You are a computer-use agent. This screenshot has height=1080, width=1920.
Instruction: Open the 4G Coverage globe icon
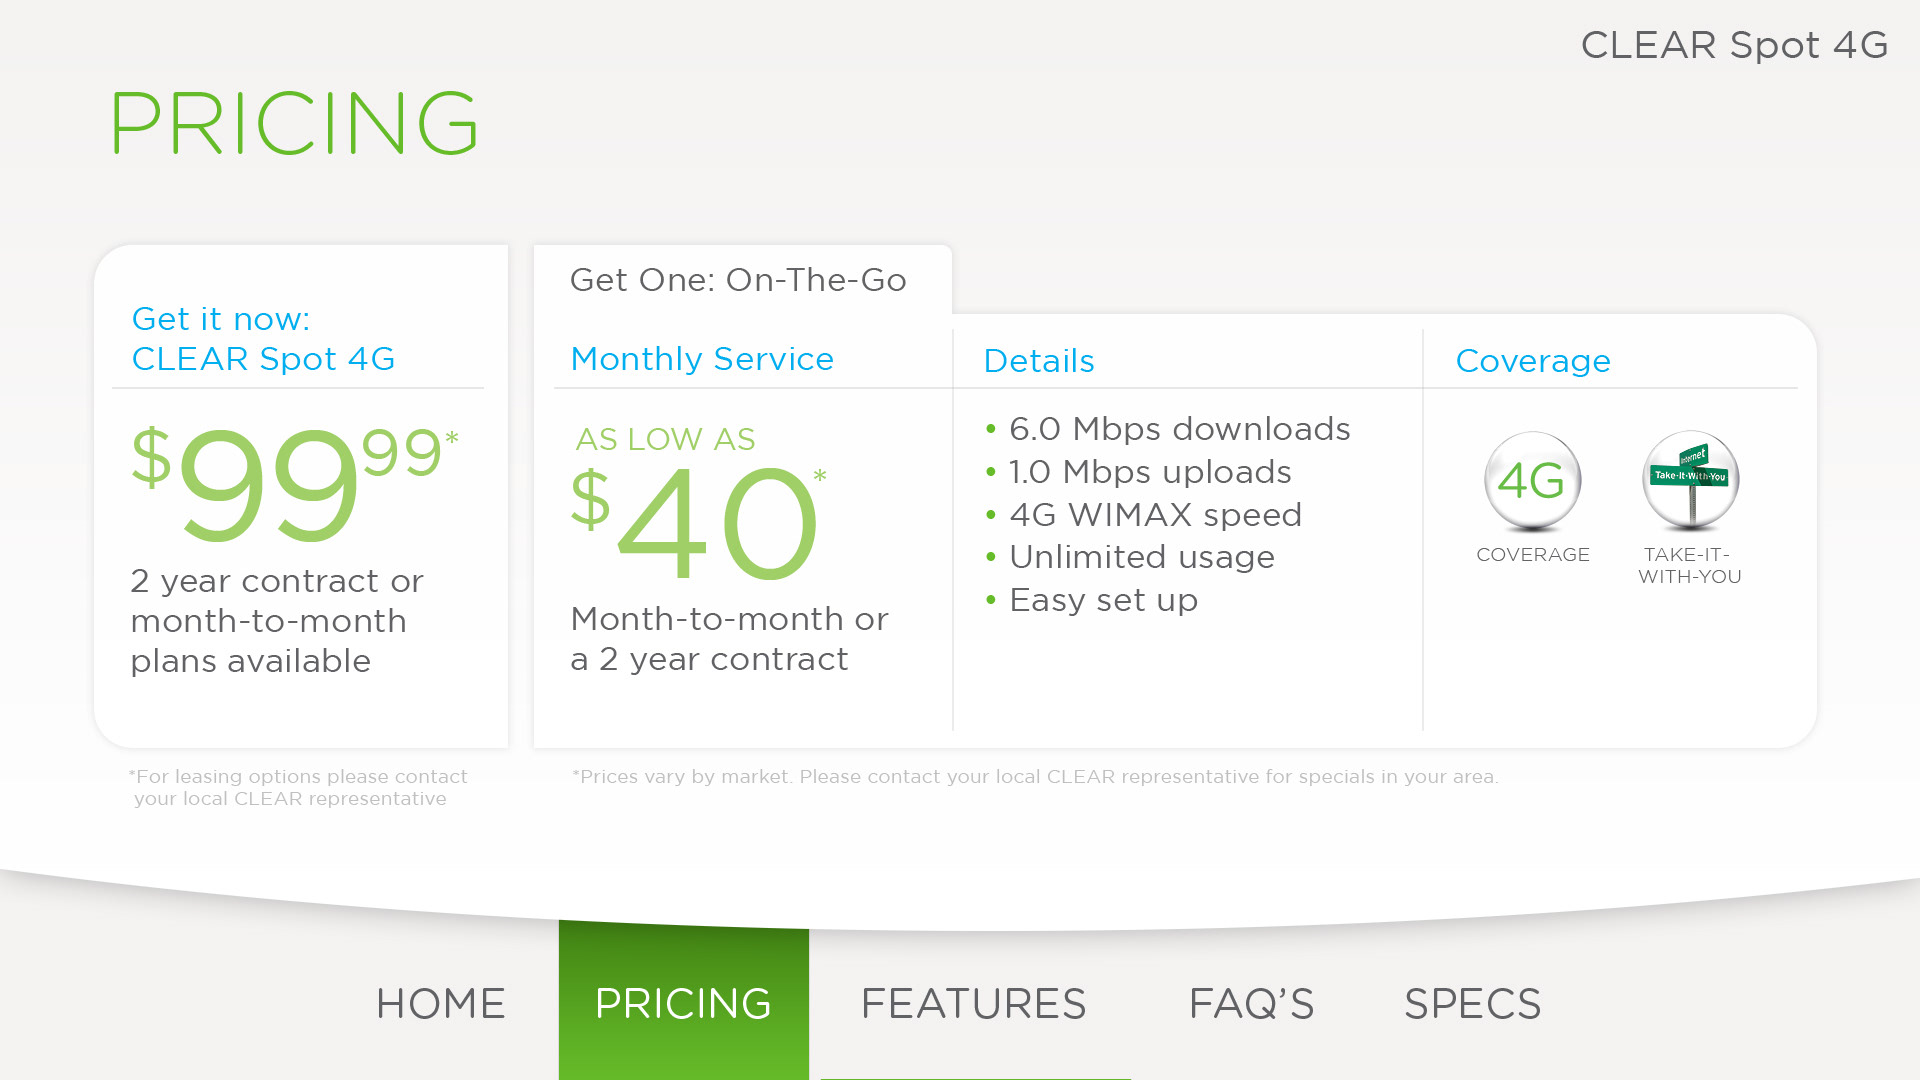click(1532, 481)
